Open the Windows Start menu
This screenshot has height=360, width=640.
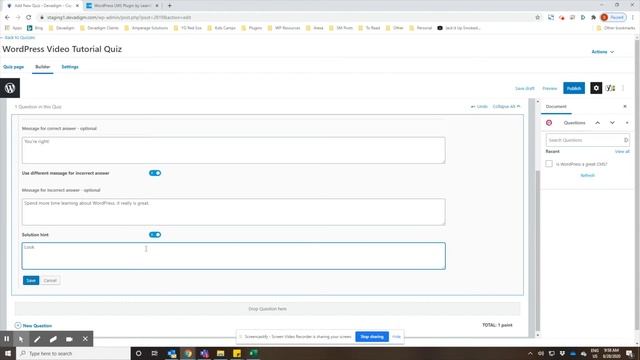tap(8, 353)
